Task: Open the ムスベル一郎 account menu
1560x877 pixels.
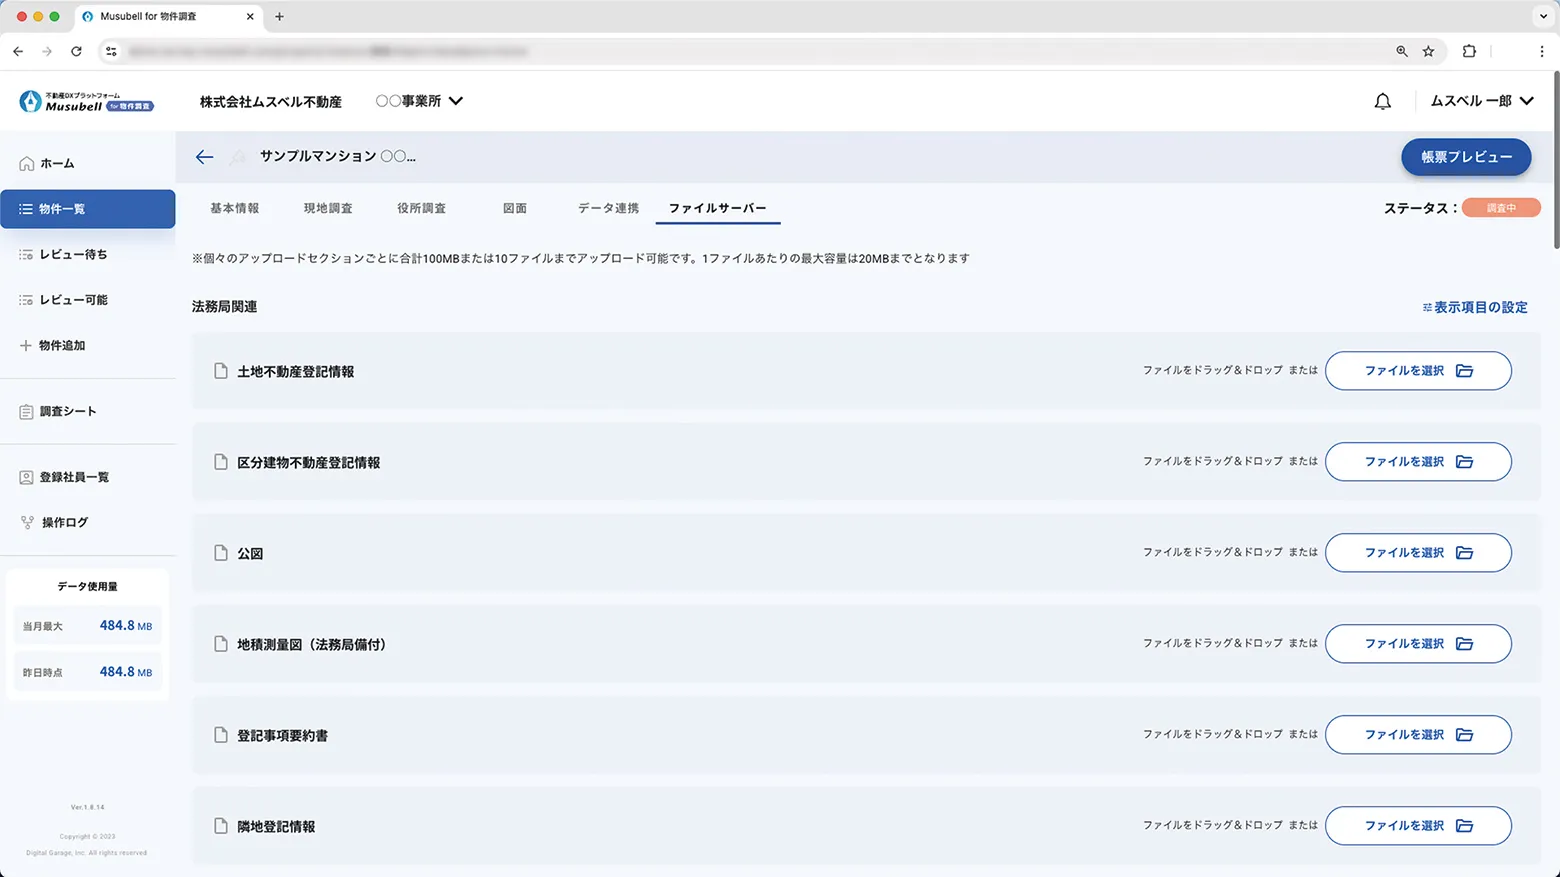Action: 1481,101
